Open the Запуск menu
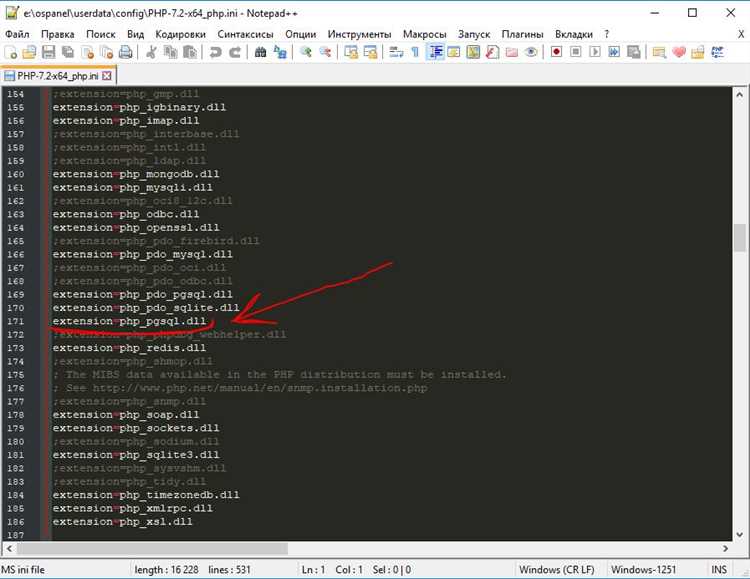 click(474, 34)
